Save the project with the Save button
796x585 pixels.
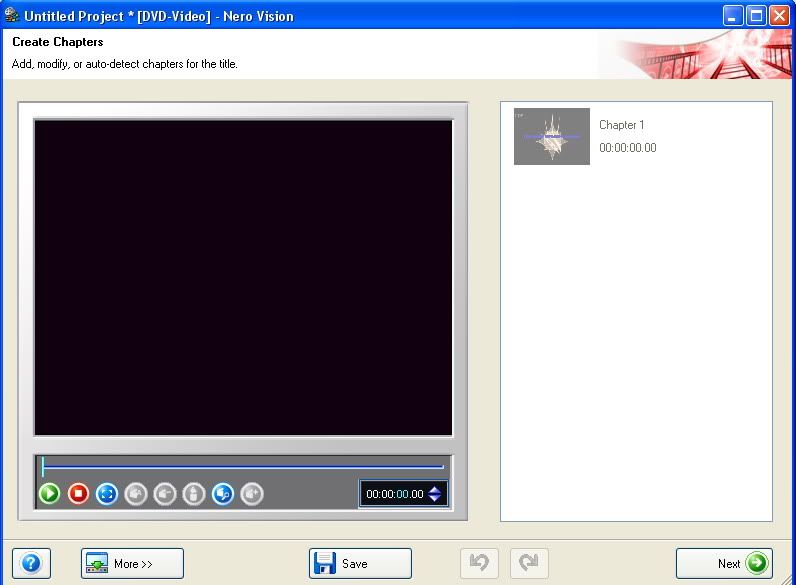click(x=360, y=563)
